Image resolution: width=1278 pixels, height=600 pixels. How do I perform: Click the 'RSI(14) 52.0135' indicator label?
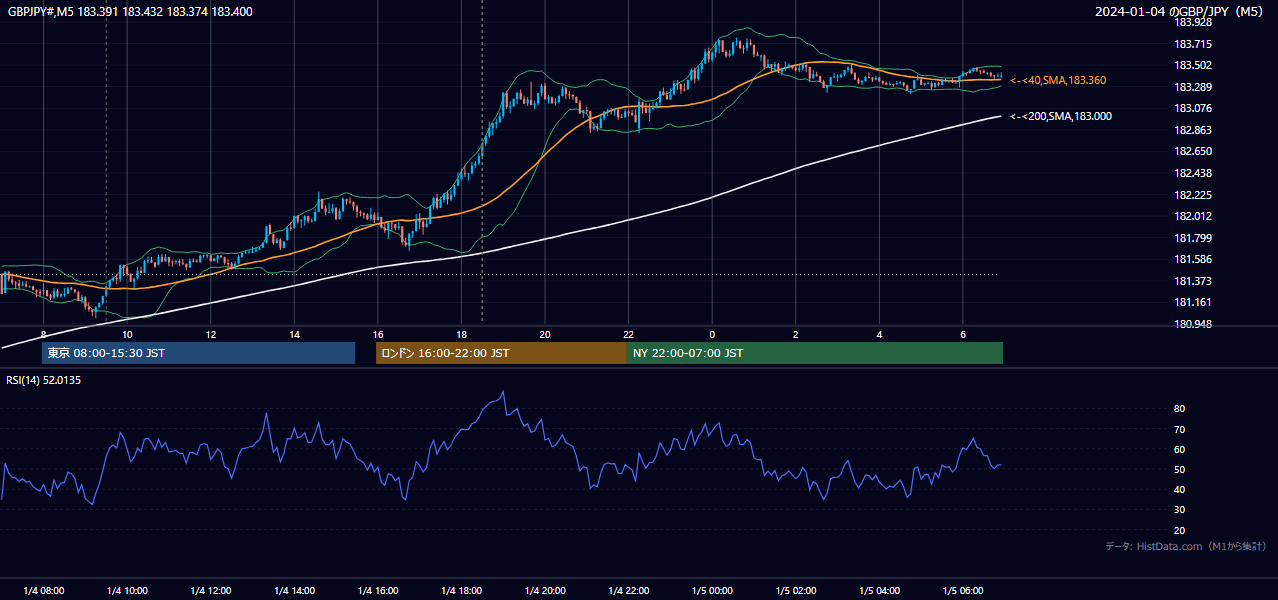pos(44,380)
